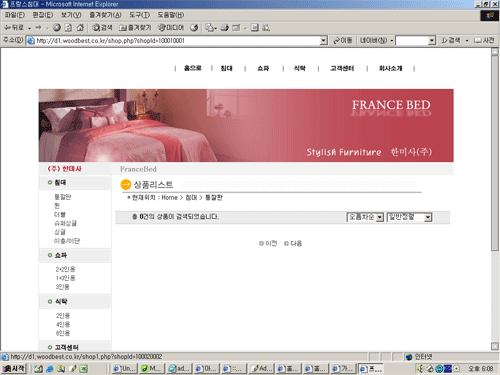Open the 즐겨찾기(A) menu
Image resolution: width=500 pixels, height=375 pixels.
pos(105,15)
